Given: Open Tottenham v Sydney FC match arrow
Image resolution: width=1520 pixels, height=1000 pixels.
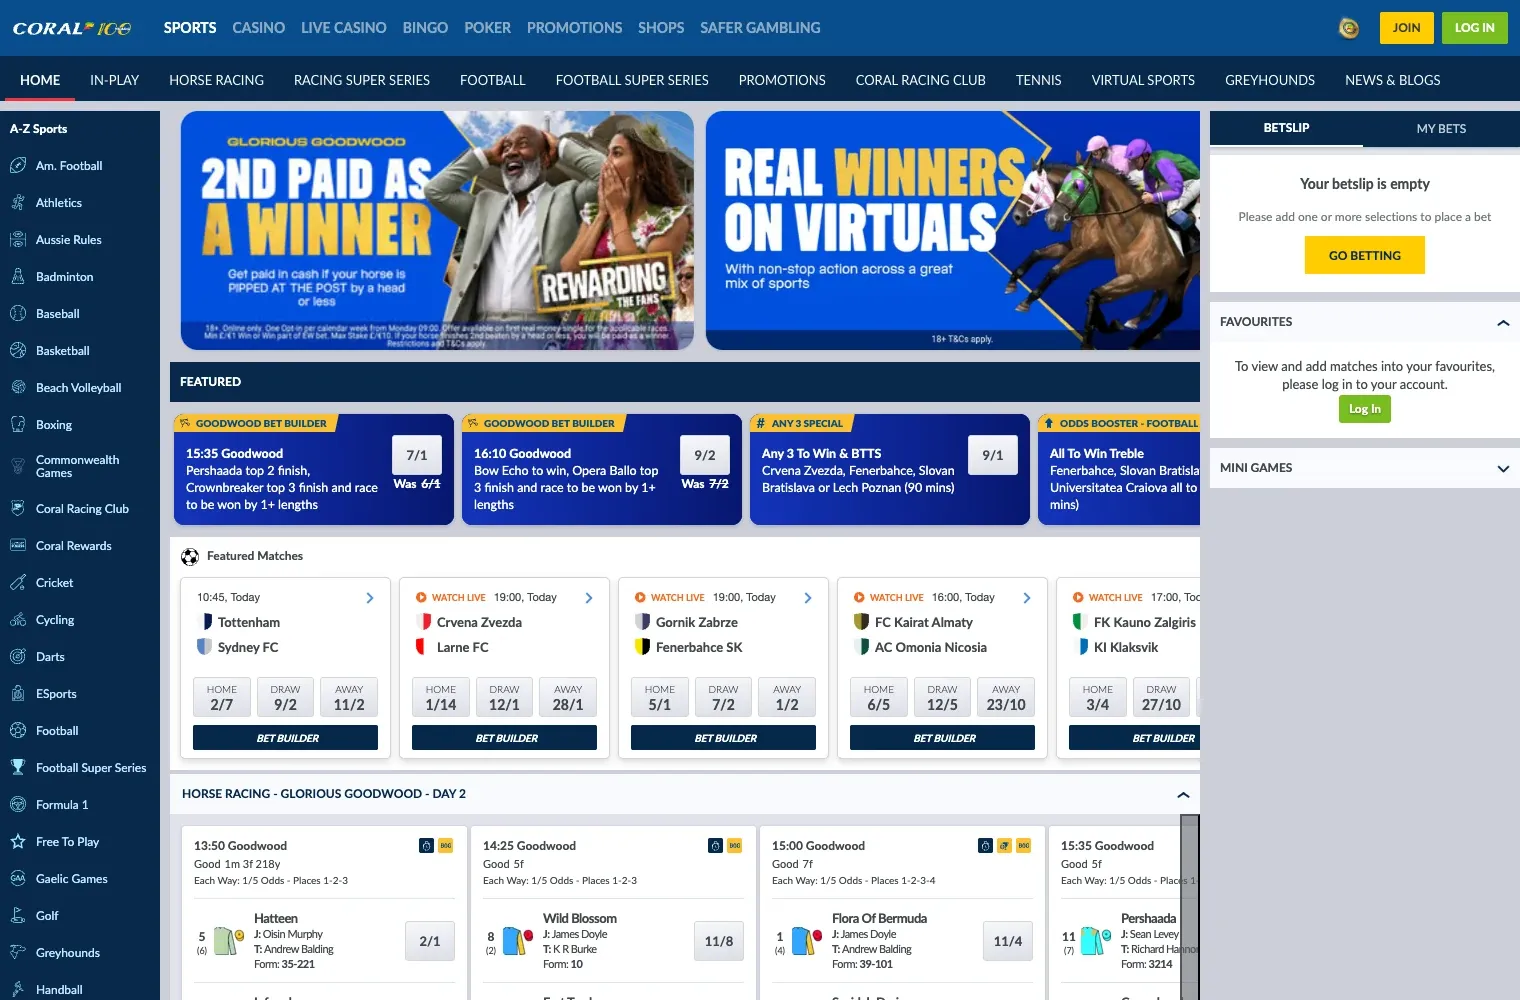Looking at the screenshot, I should (370, 598).
